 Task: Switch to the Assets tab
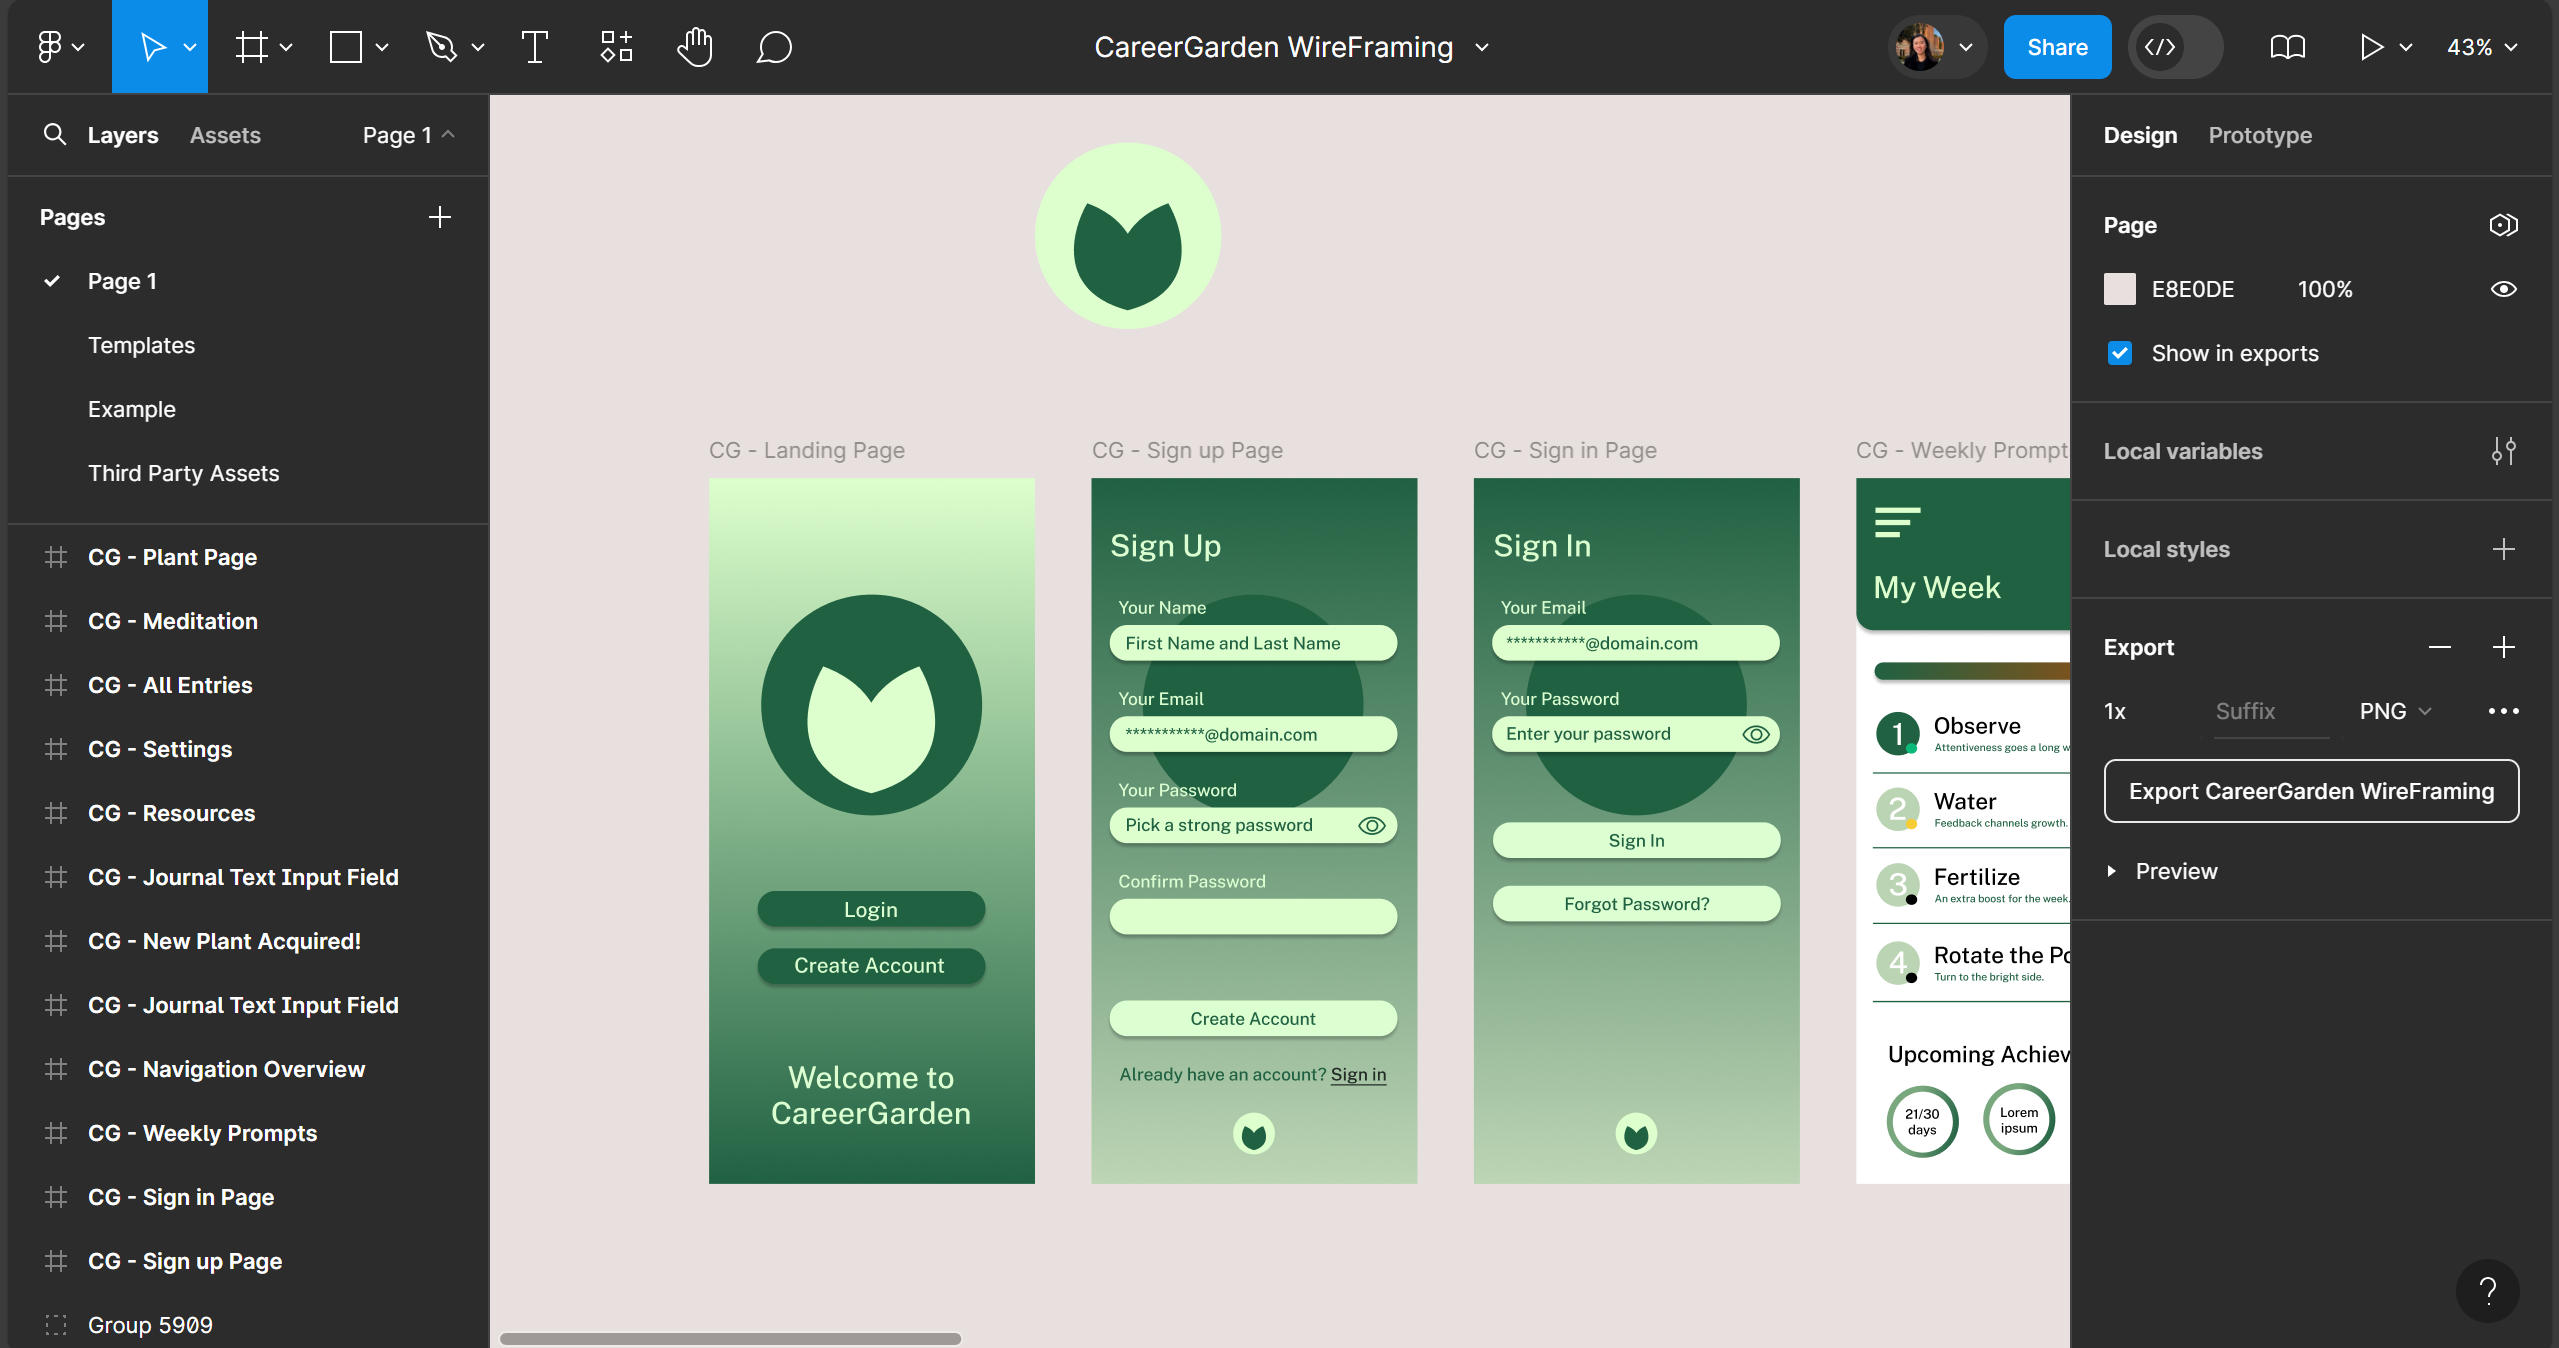pos(225,135)
